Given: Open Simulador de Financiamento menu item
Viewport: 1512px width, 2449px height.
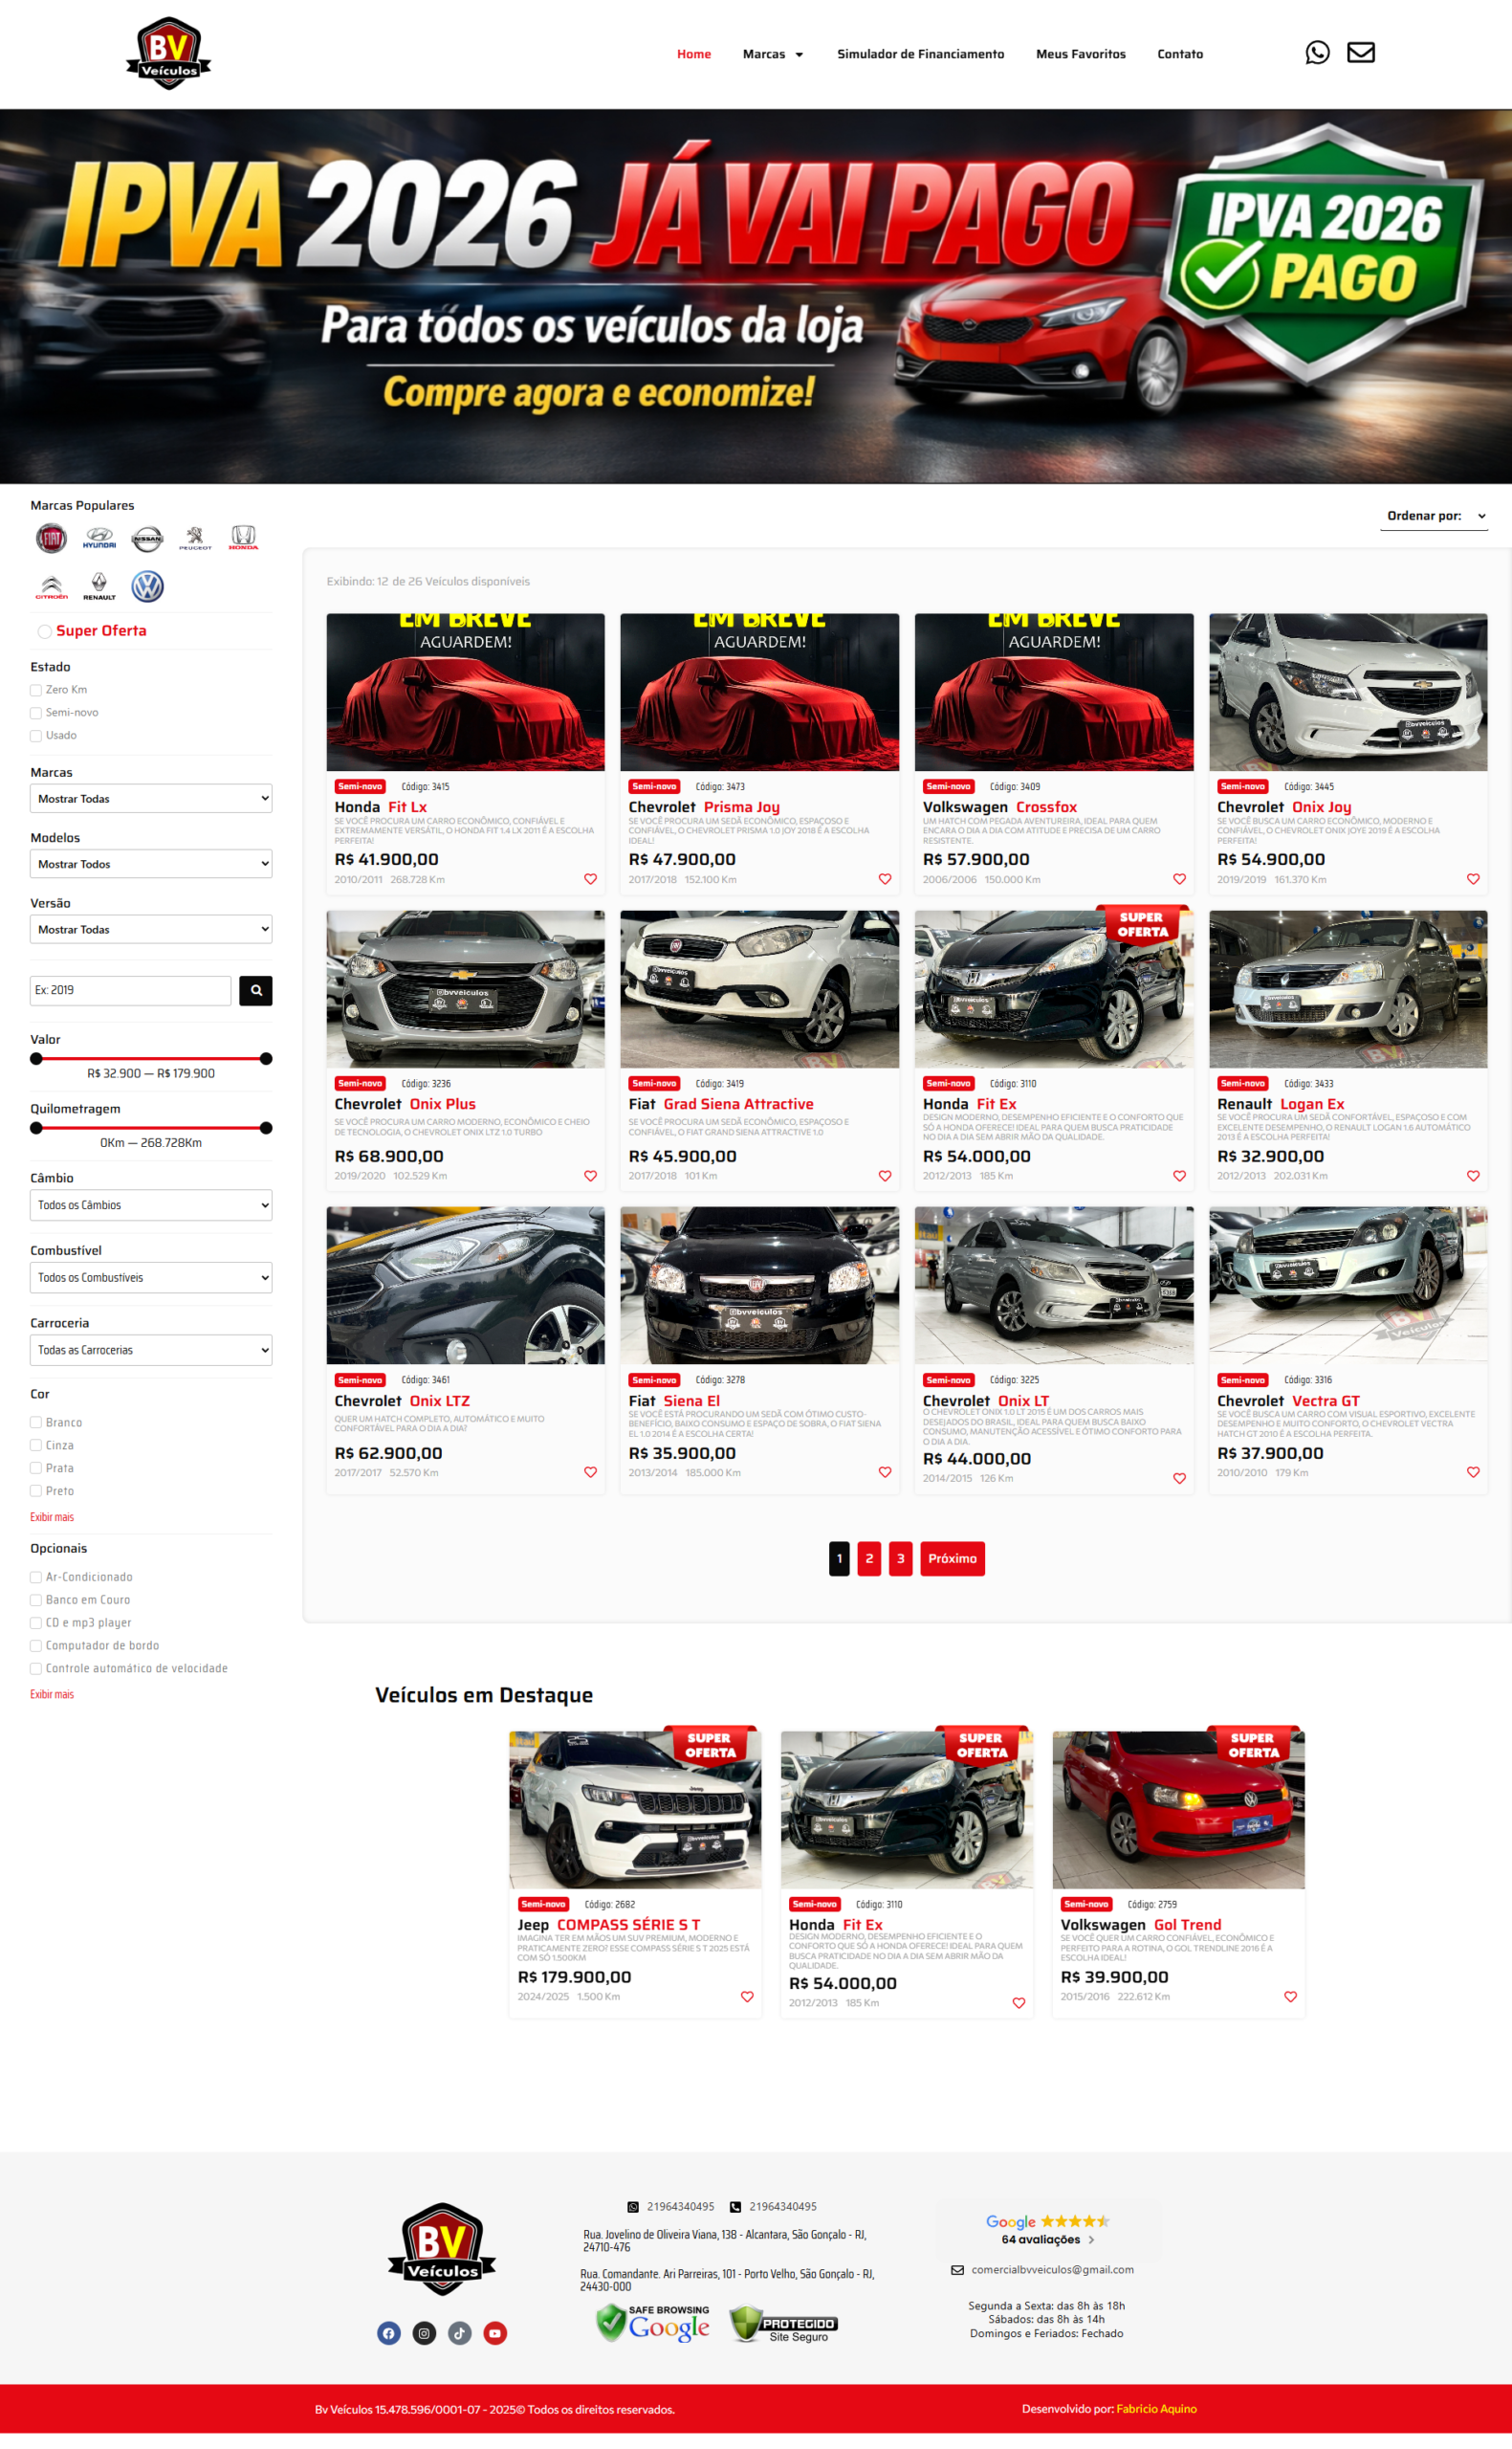Looking at the screenshot, I should tap(920, 54).
